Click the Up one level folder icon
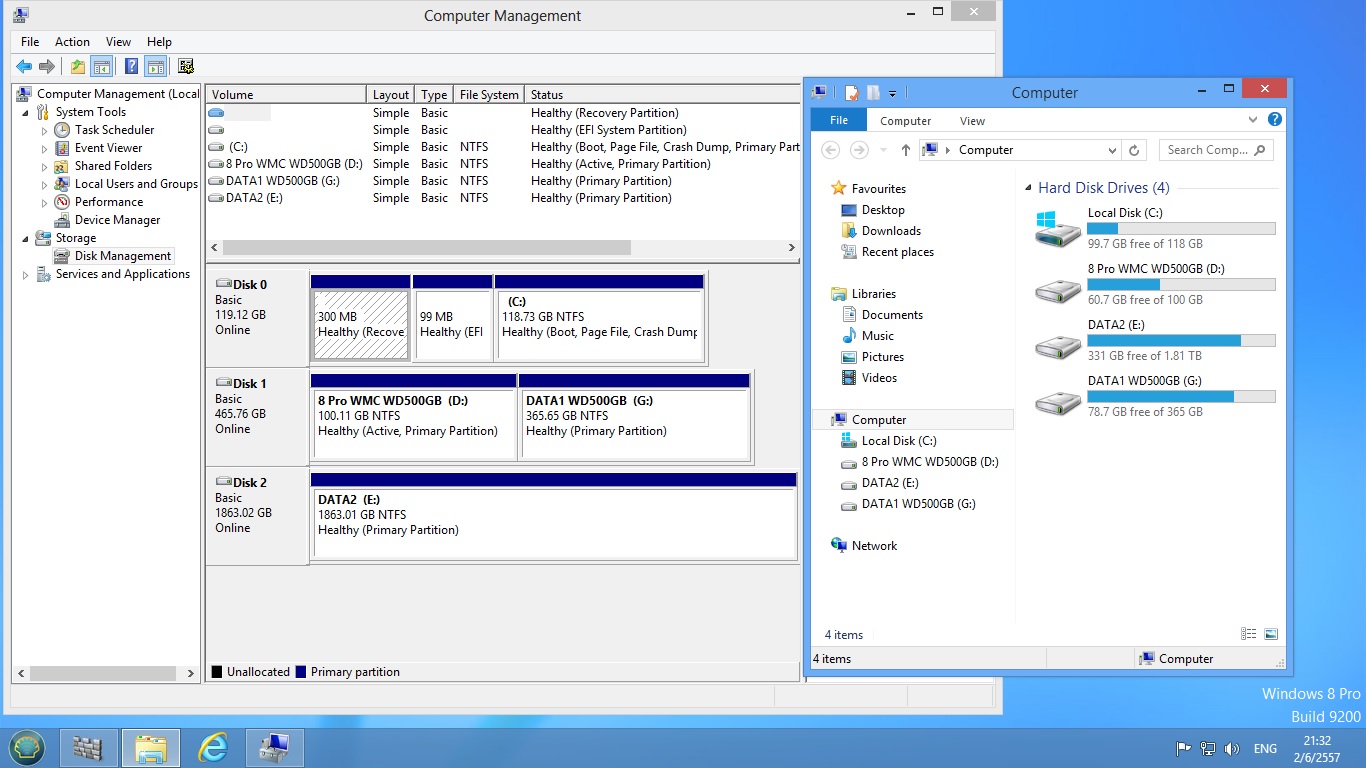 coord(77,67)
